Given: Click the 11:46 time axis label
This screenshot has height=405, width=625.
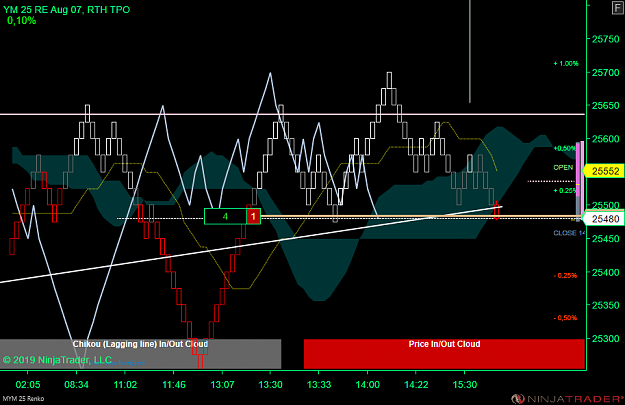Looking at the screenshot, I should 174,385.
